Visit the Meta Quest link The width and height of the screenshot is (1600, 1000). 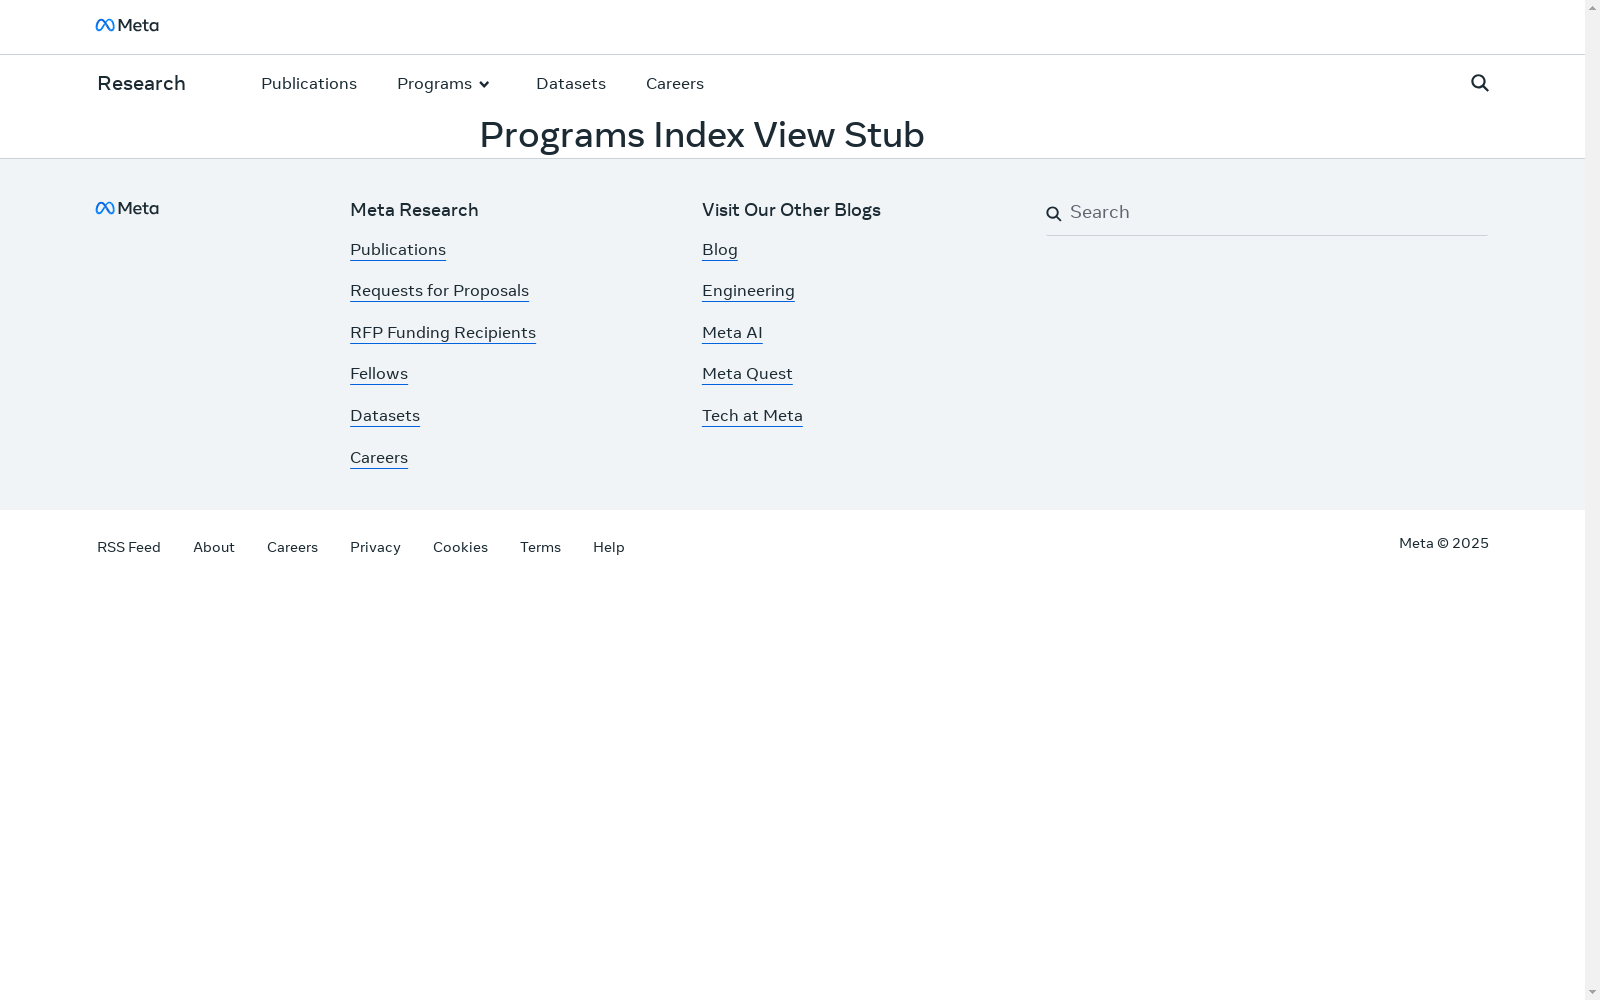tap(747, 373)
